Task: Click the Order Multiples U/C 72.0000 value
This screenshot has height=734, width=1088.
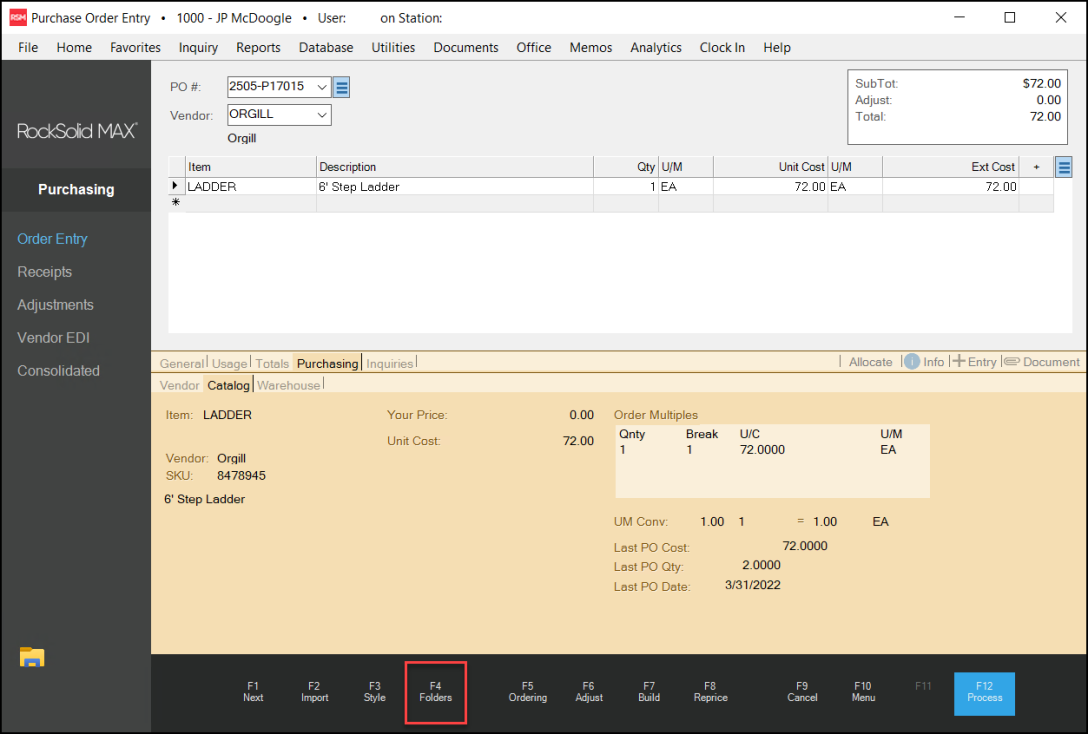Action: pos(762,450)
